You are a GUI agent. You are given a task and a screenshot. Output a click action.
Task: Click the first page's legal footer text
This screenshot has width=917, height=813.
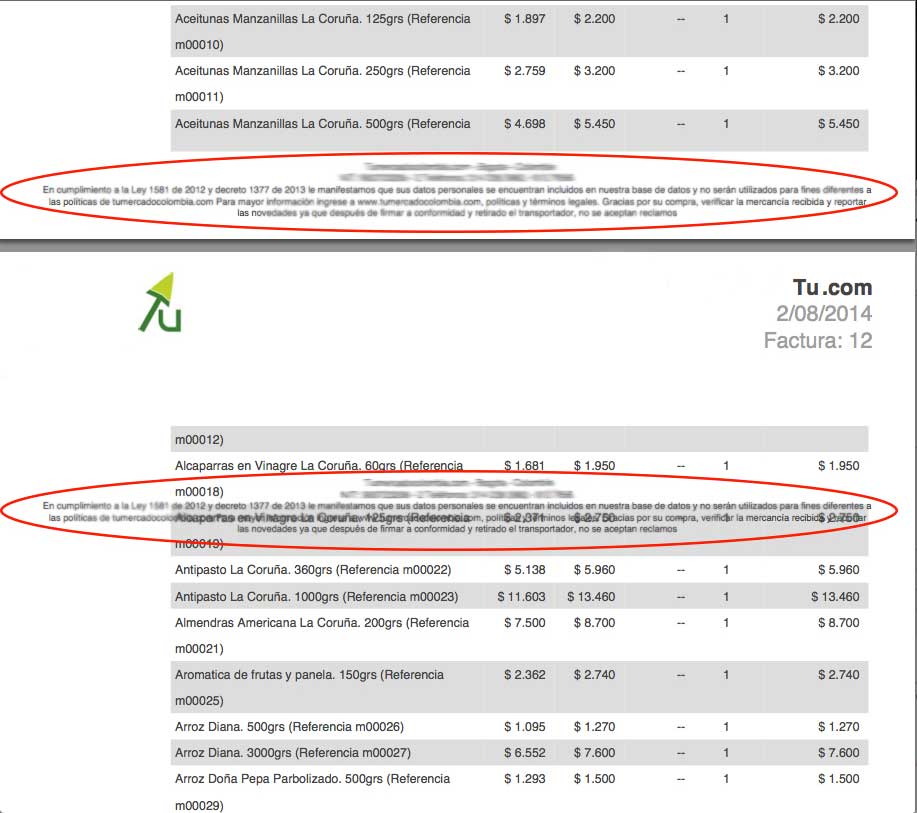click(457, 201)
